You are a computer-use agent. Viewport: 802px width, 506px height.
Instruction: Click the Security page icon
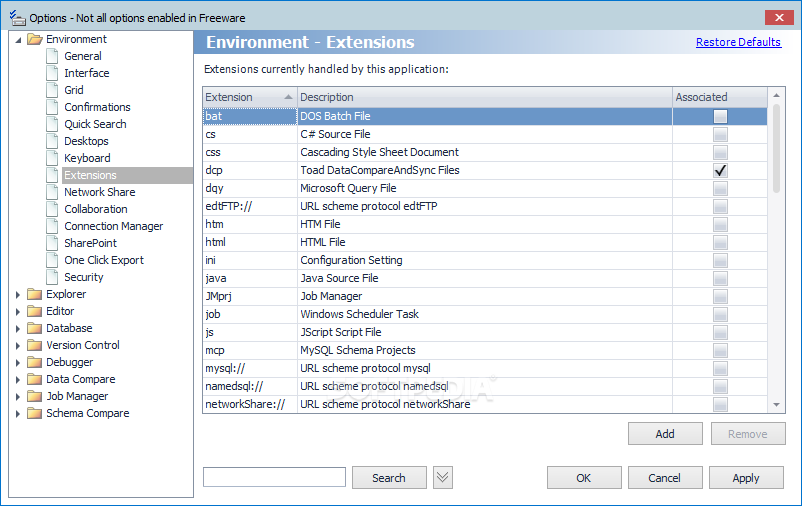click(x=52, y=277)
